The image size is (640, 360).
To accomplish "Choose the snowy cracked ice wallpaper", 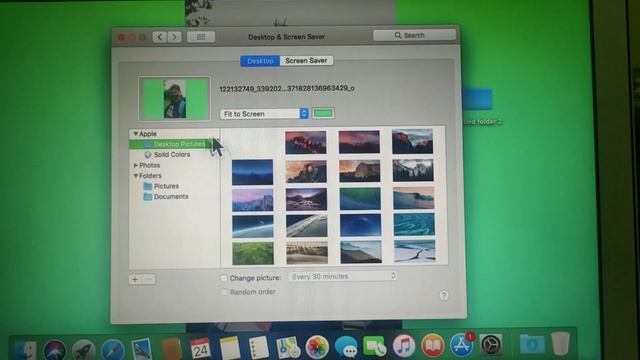I will 415,250.
